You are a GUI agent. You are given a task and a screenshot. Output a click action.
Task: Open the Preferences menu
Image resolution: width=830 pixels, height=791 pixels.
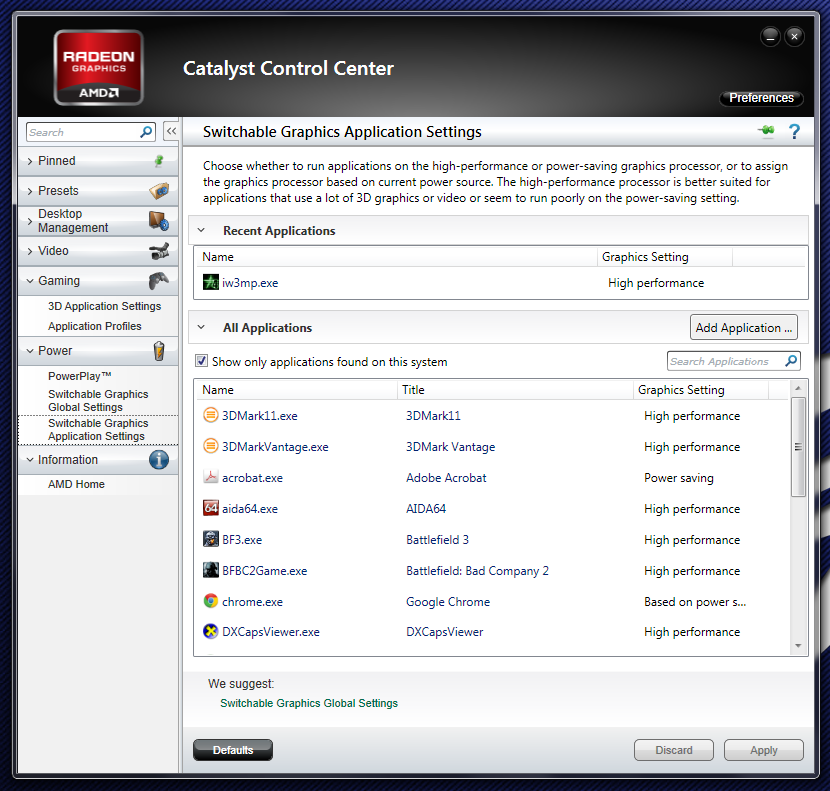click(x=761, y=98)
